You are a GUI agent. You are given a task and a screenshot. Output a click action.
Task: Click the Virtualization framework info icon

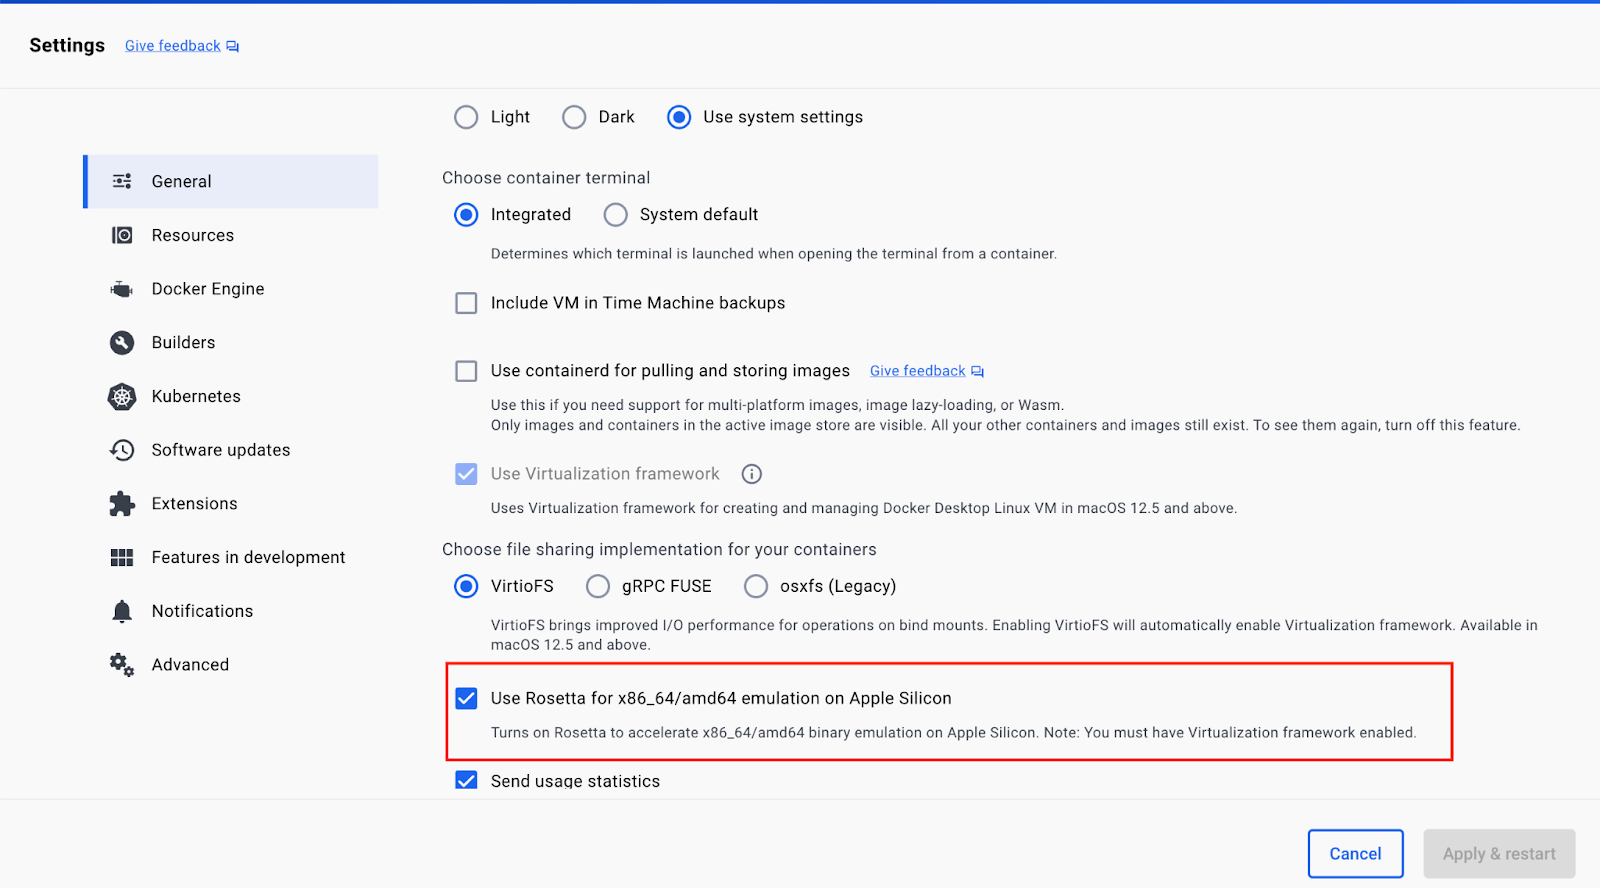(752, 474)
